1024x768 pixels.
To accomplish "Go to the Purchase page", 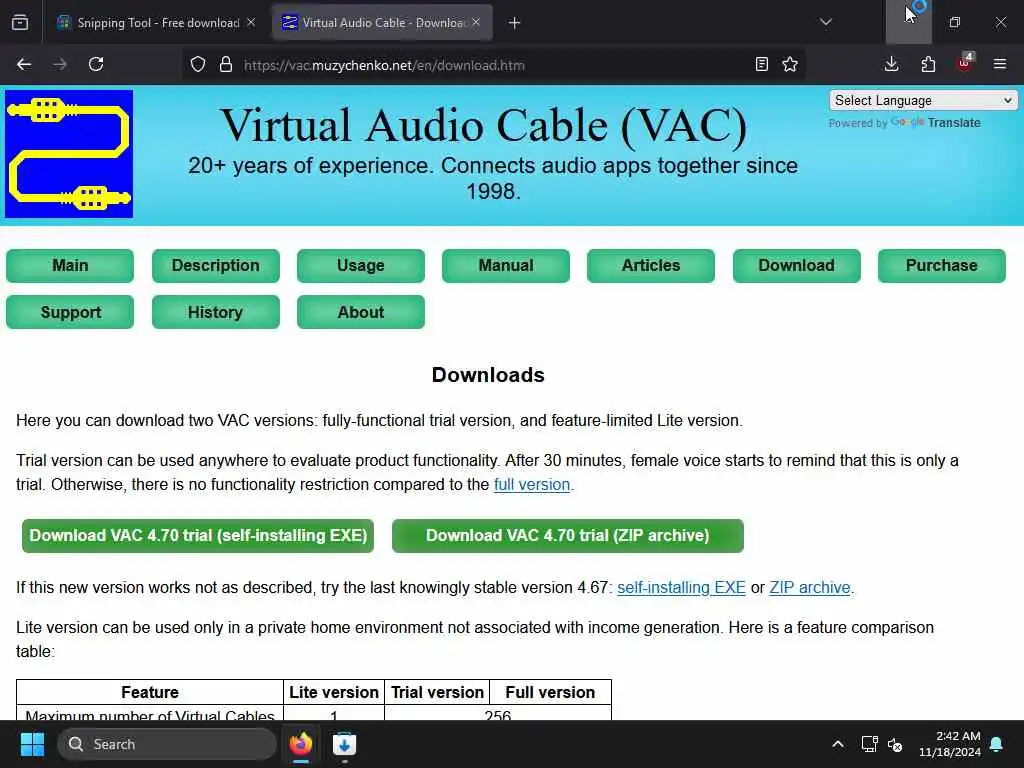I will (x=942, y=266).
